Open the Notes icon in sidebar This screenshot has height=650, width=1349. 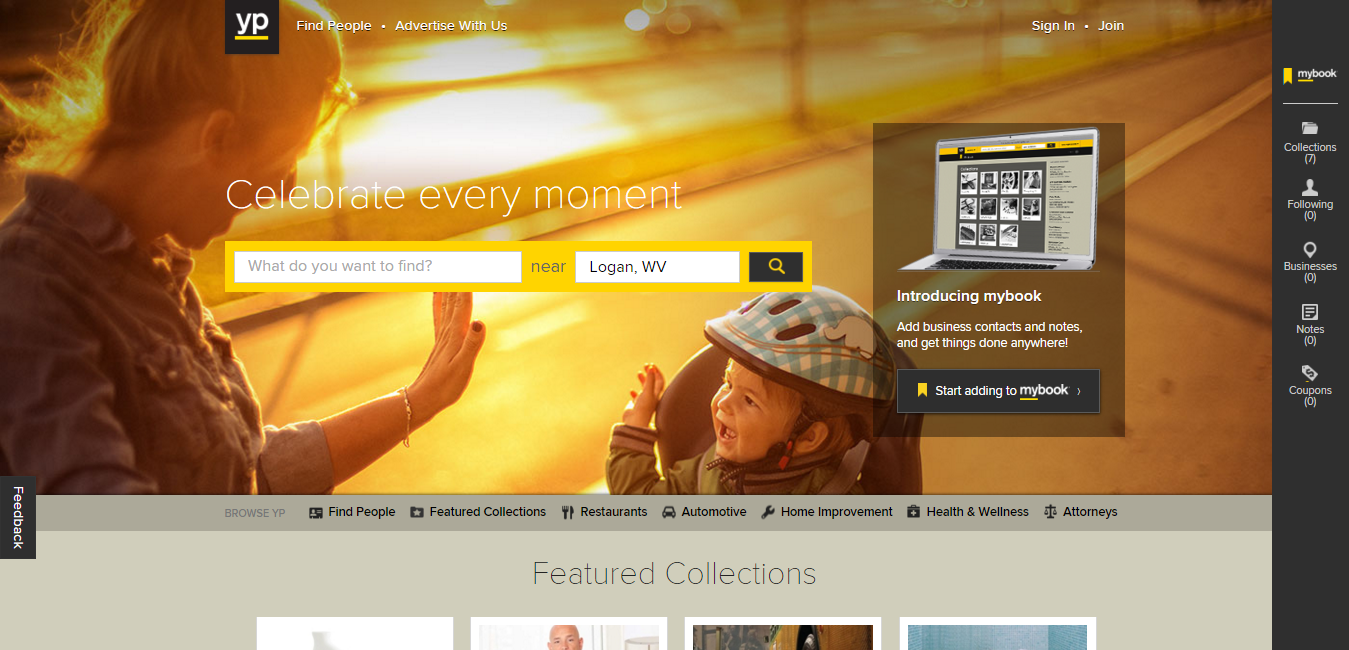(1309, 312)
